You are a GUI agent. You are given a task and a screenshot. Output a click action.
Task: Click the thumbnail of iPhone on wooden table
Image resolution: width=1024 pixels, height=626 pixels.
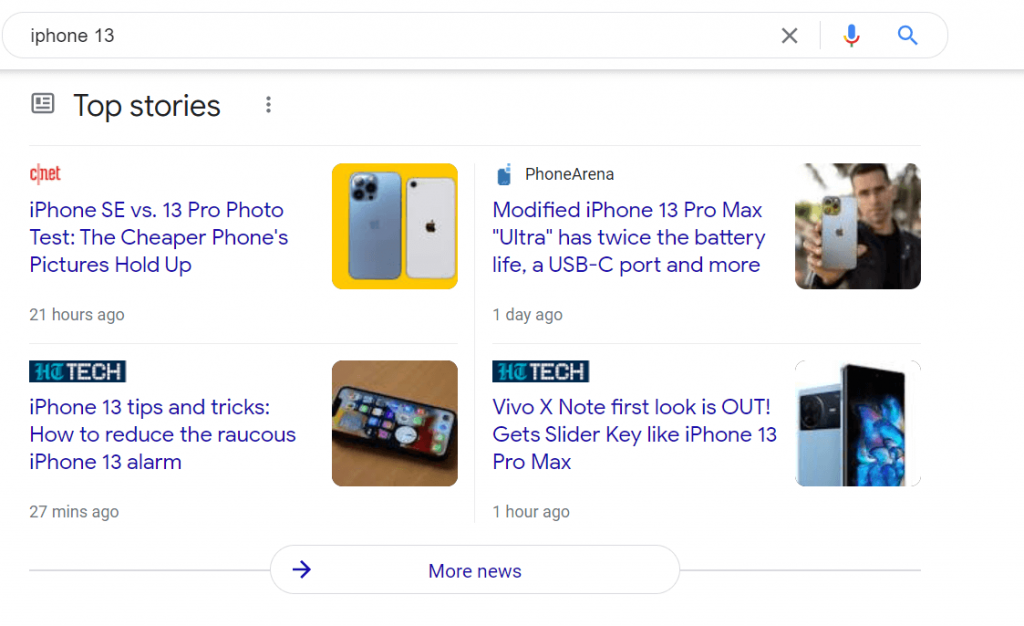[394, 423]
